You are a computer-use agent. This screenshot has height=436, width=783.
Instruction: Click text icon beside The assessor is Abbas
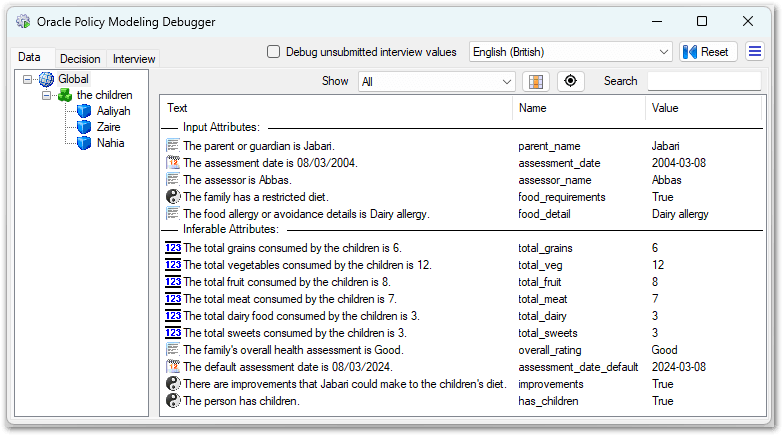click(x=173, y=180)
